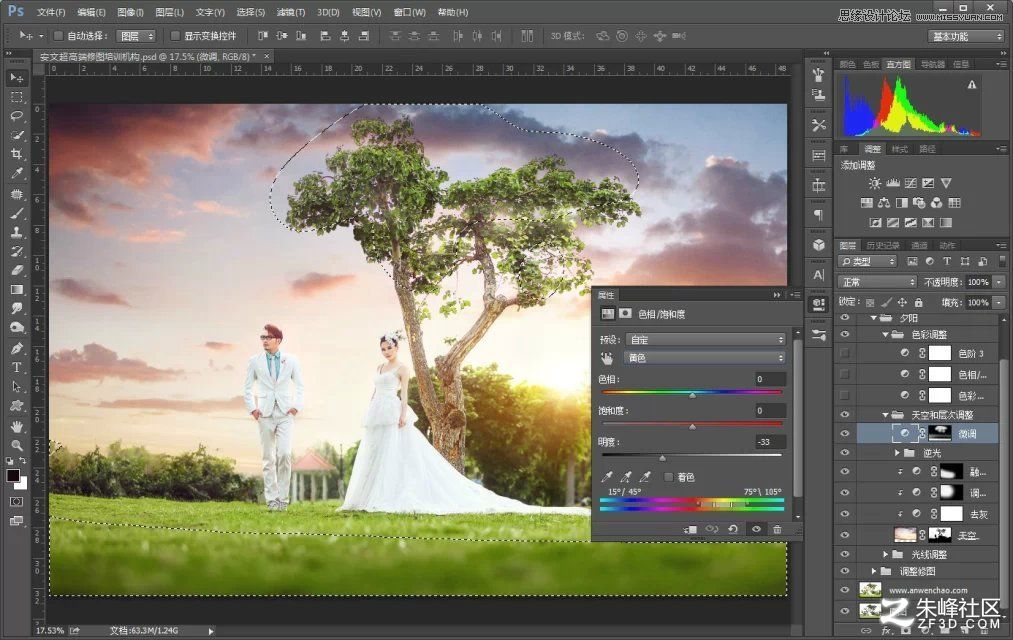Select the Quick Selection tool

16,136
